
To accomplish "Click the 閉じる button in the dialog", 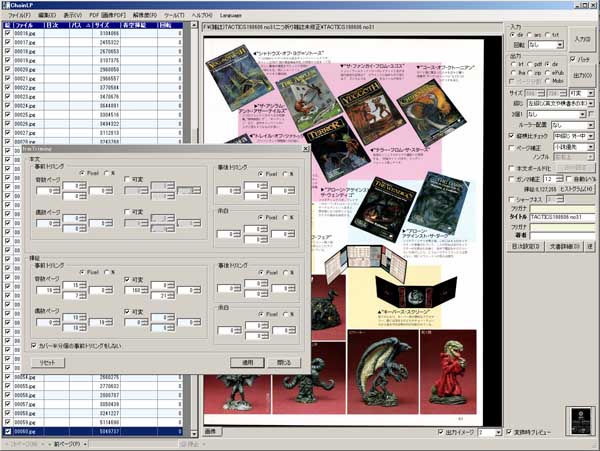I will (x=284, y=362).
